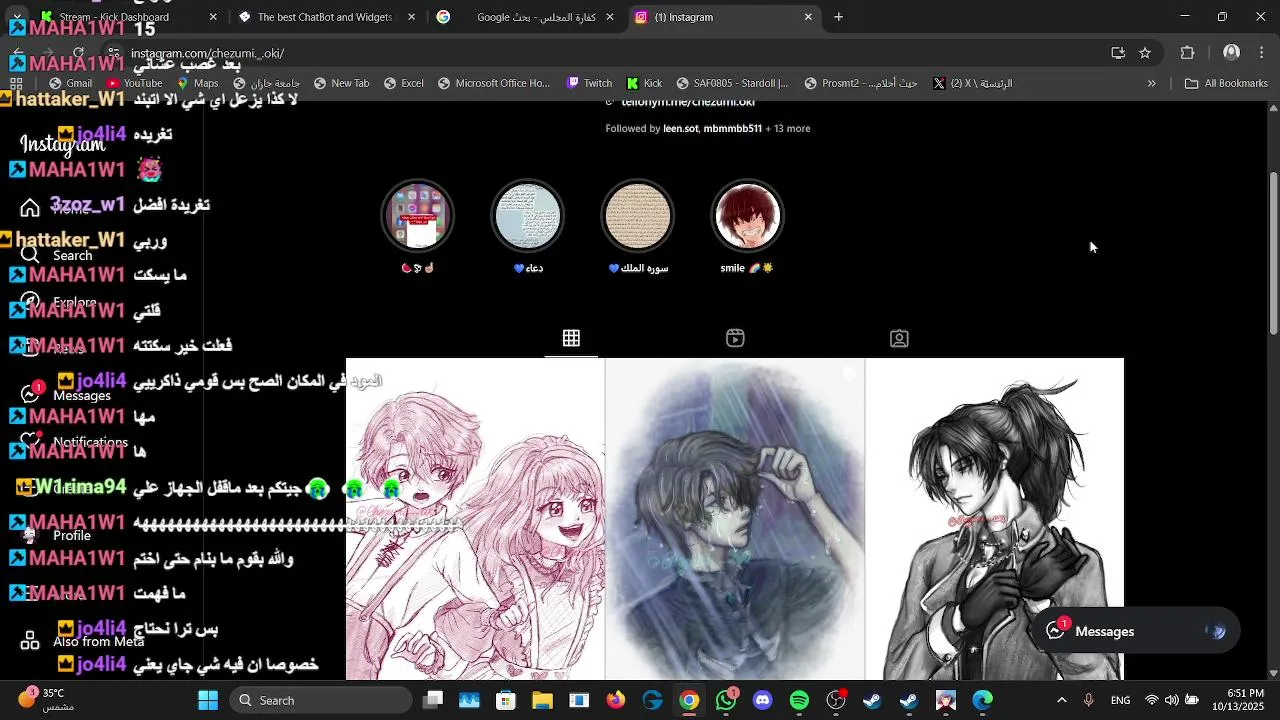Open Instagram Search from the sidebar
Viewport: 1280px width, 720px height.
[x=56, y=255]
